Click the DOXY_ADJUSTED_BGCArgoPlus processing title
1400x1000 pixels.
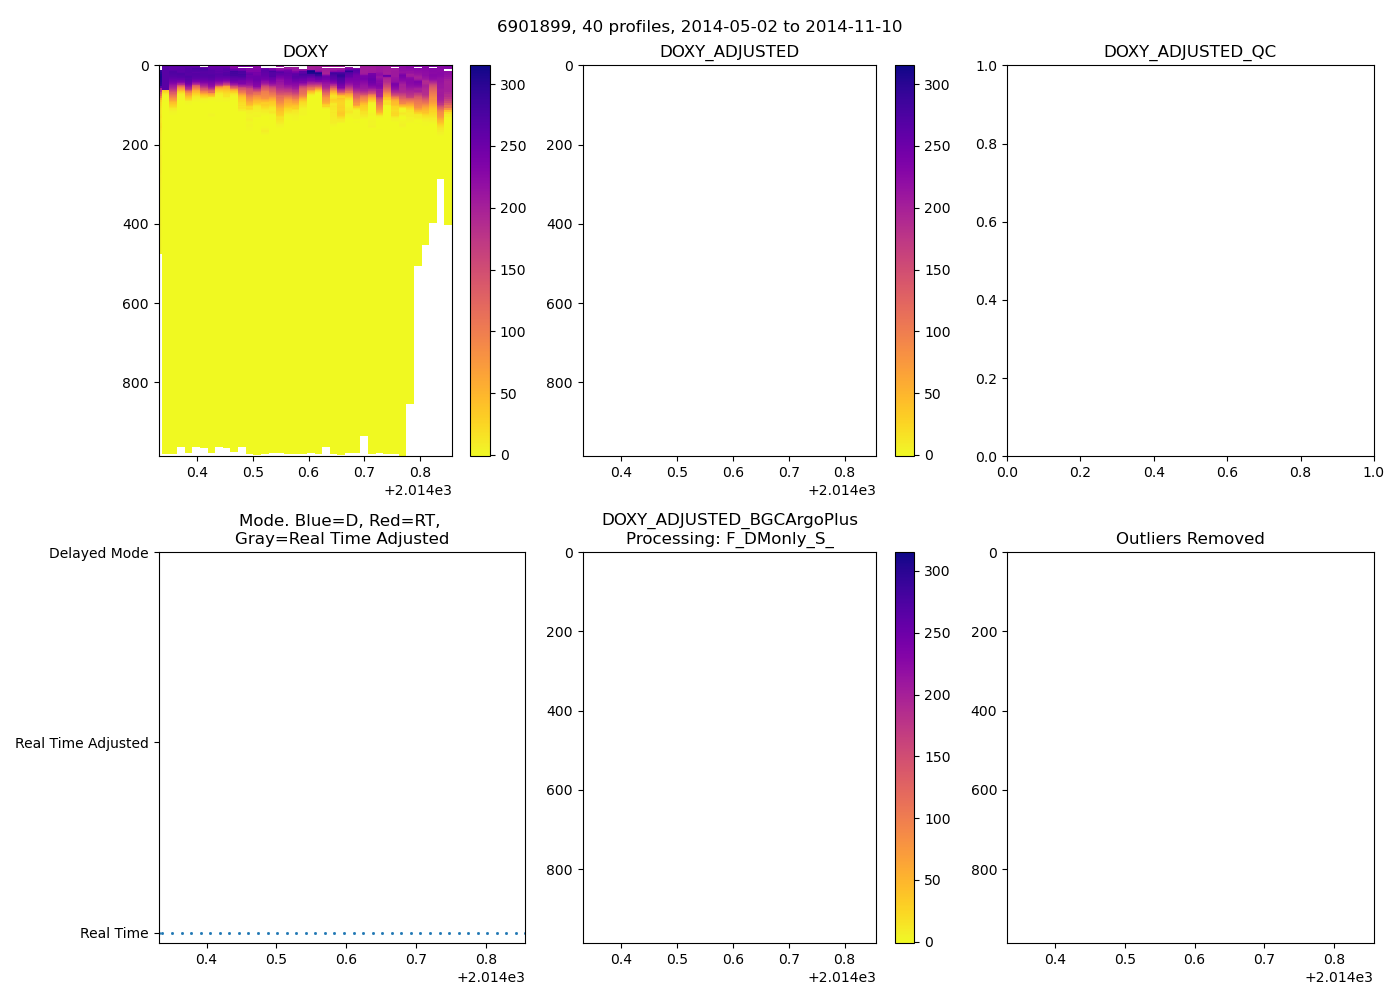pos(729,529)
